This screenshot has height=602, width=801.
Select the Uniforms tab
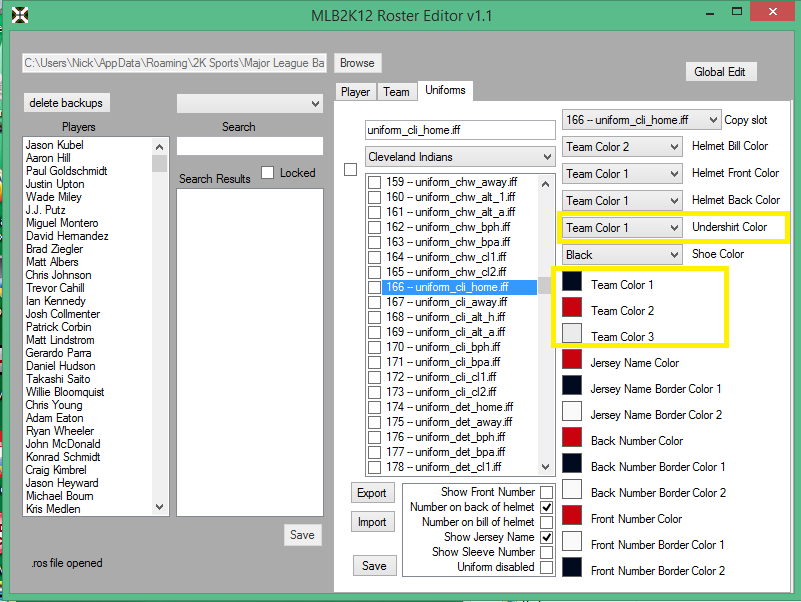click(445, 90)
